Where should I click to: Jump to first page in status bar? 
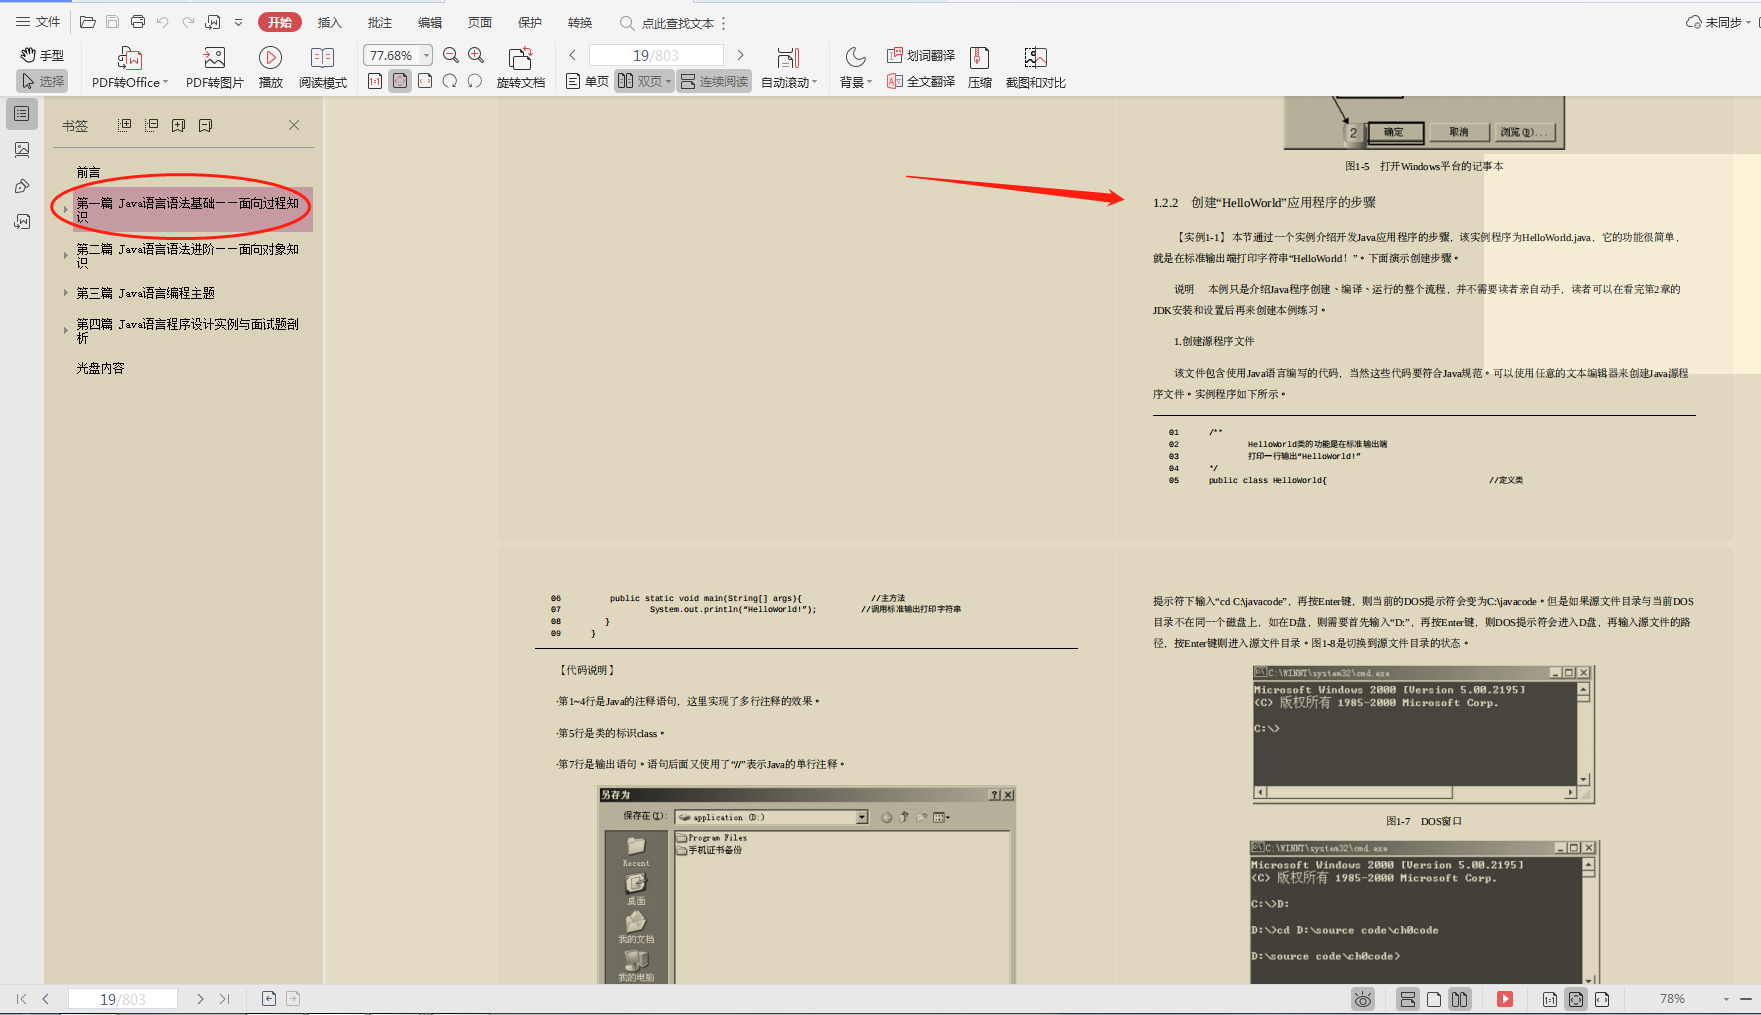(21, 998)
